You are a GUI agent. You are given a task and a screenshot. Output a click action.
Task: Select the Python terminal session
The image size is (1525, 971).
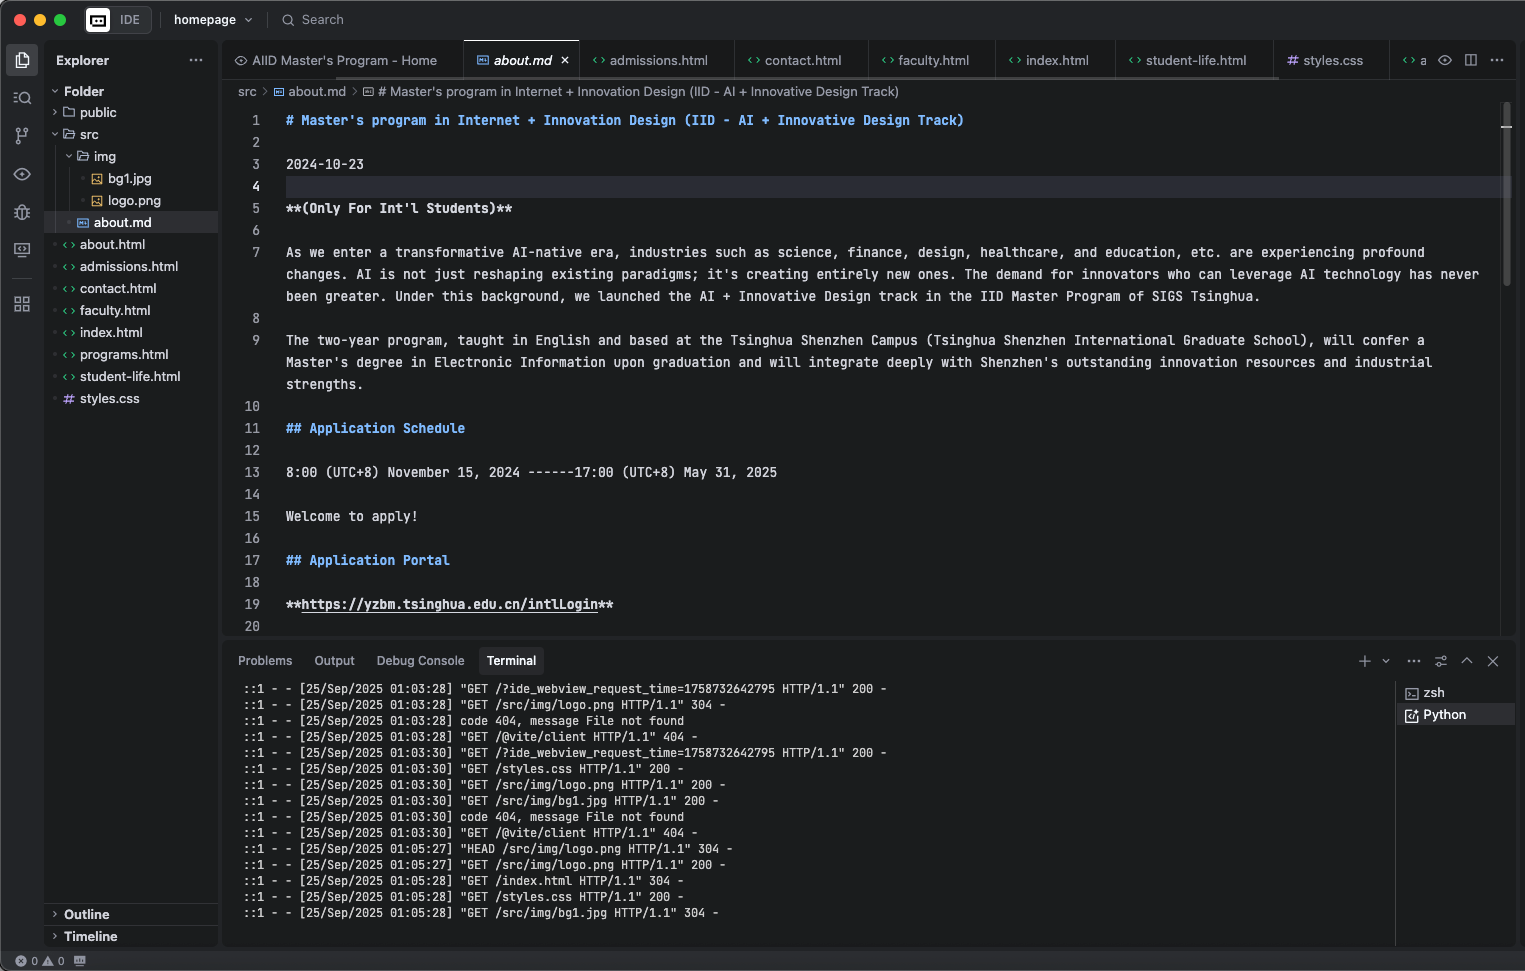[1444, 715]
